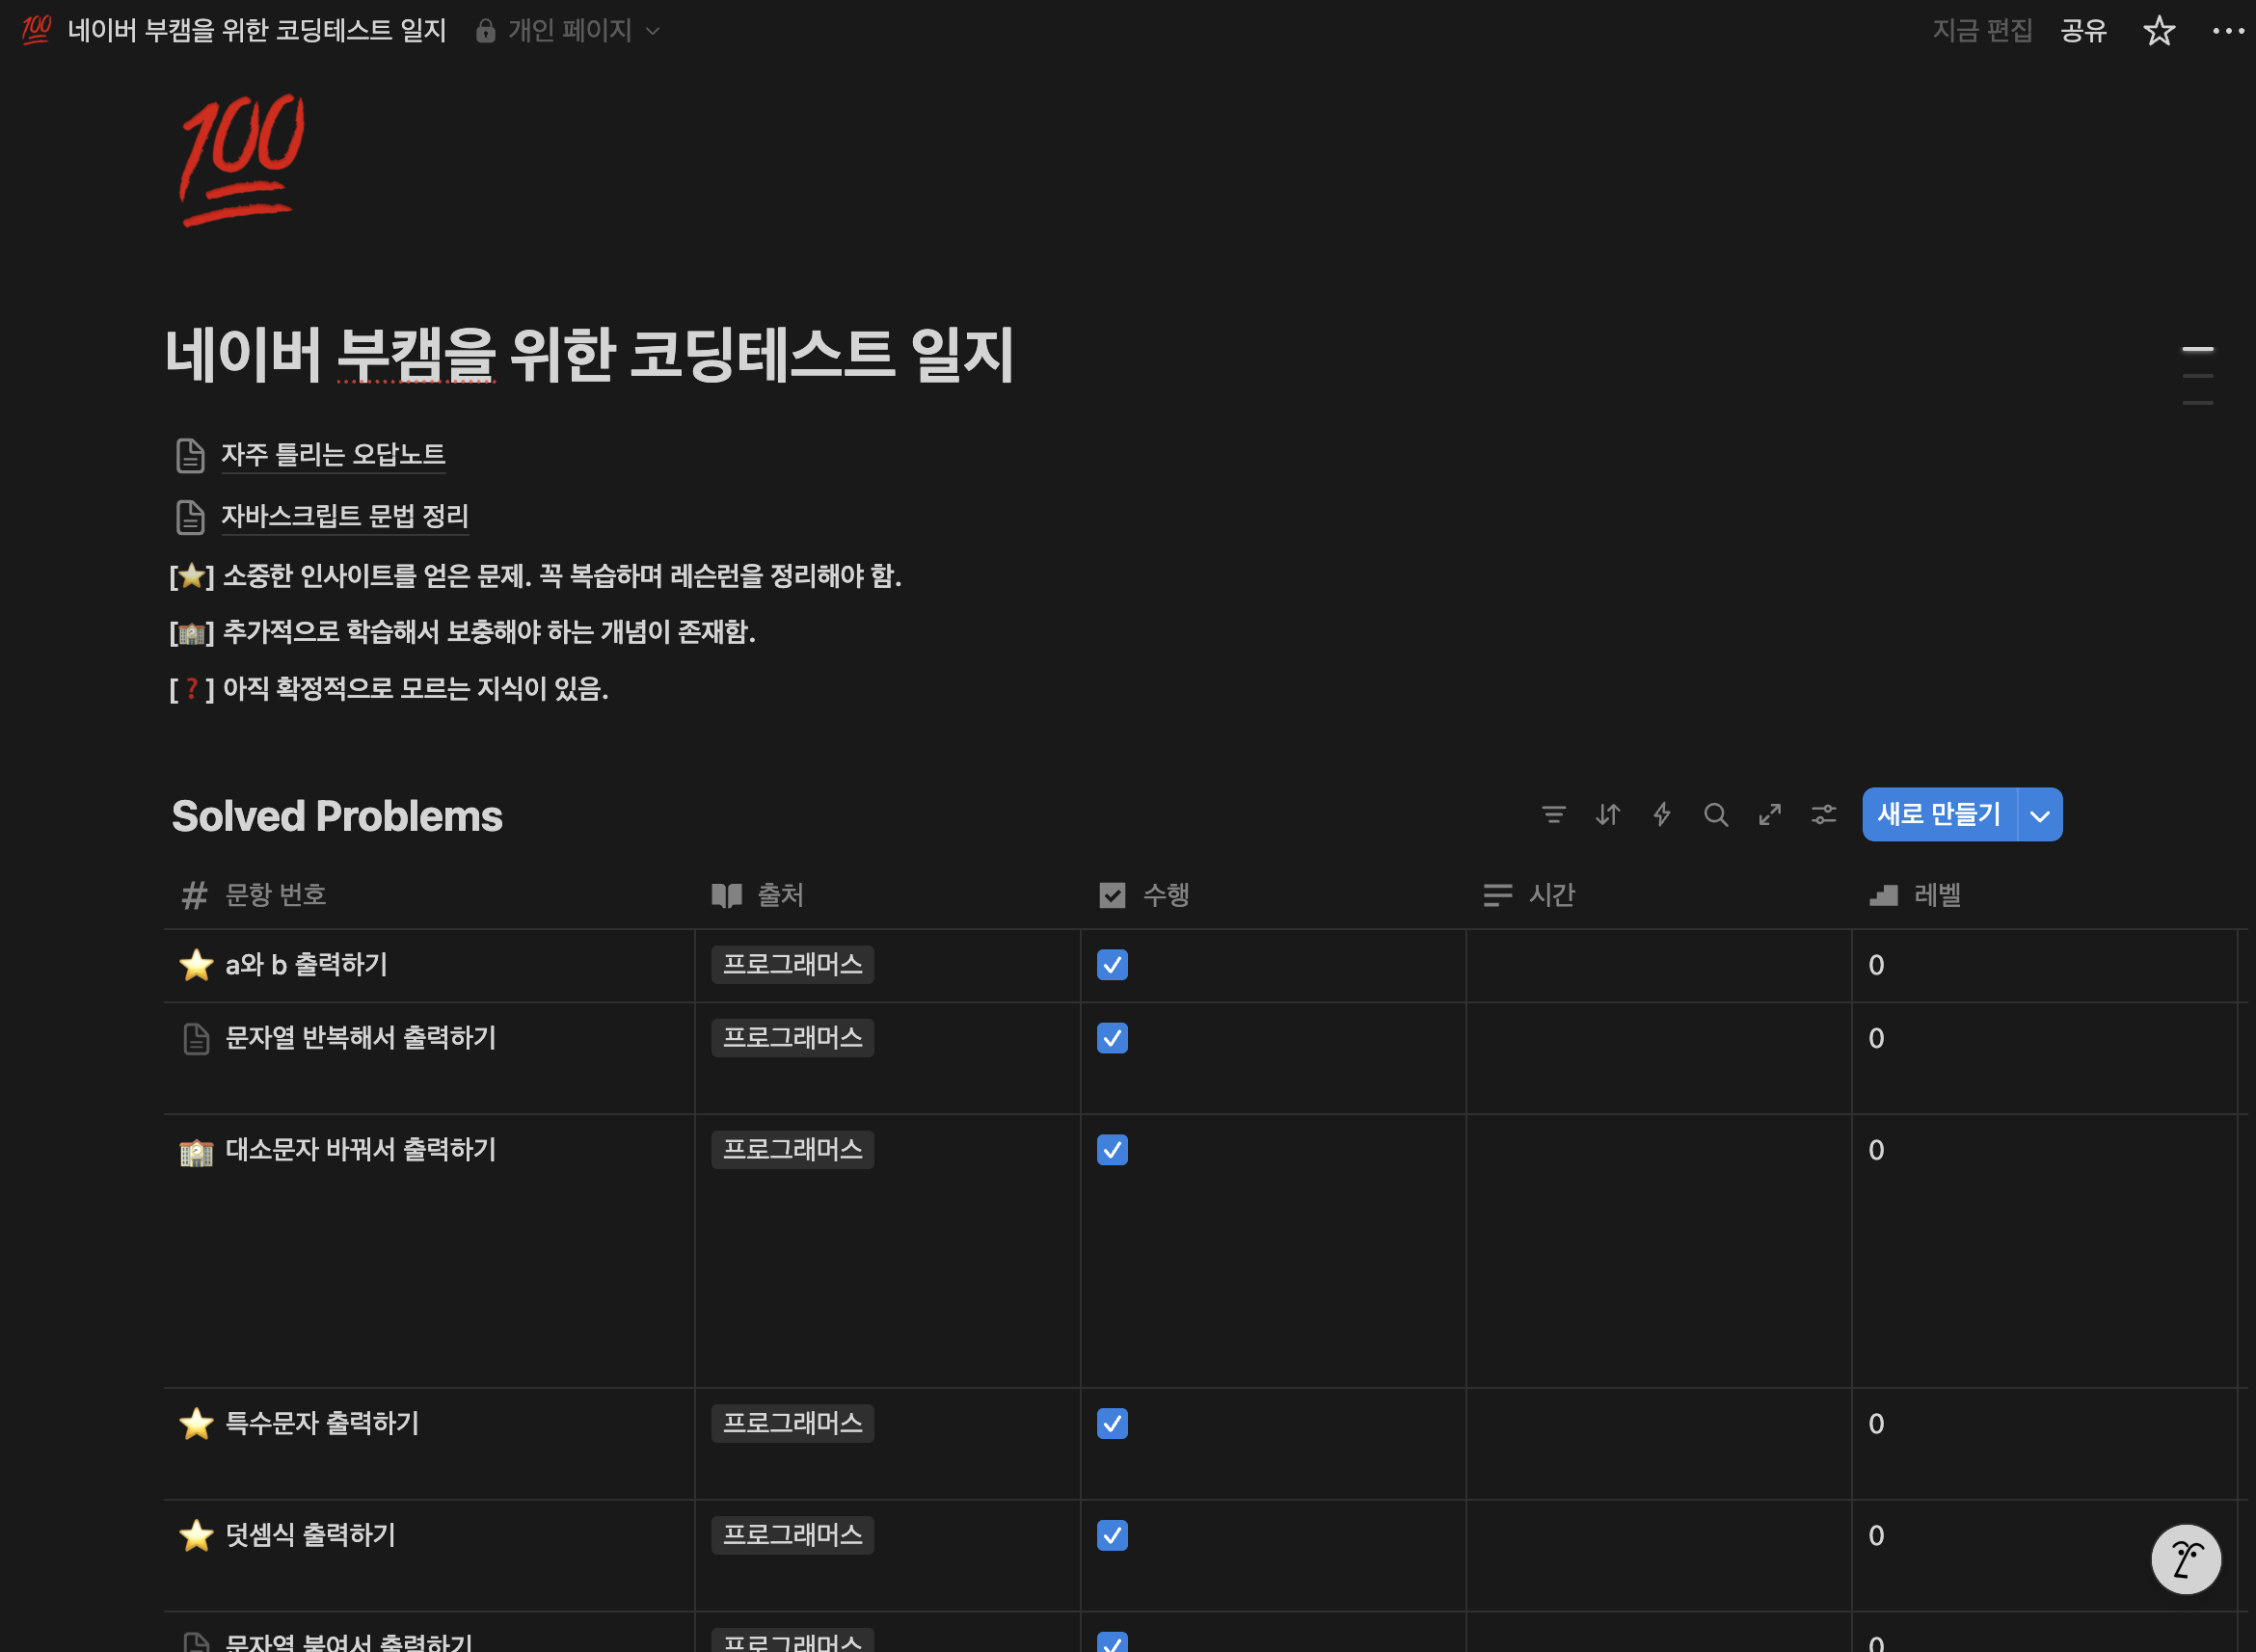Open the view settings sliders icon

pos(1823,814)
